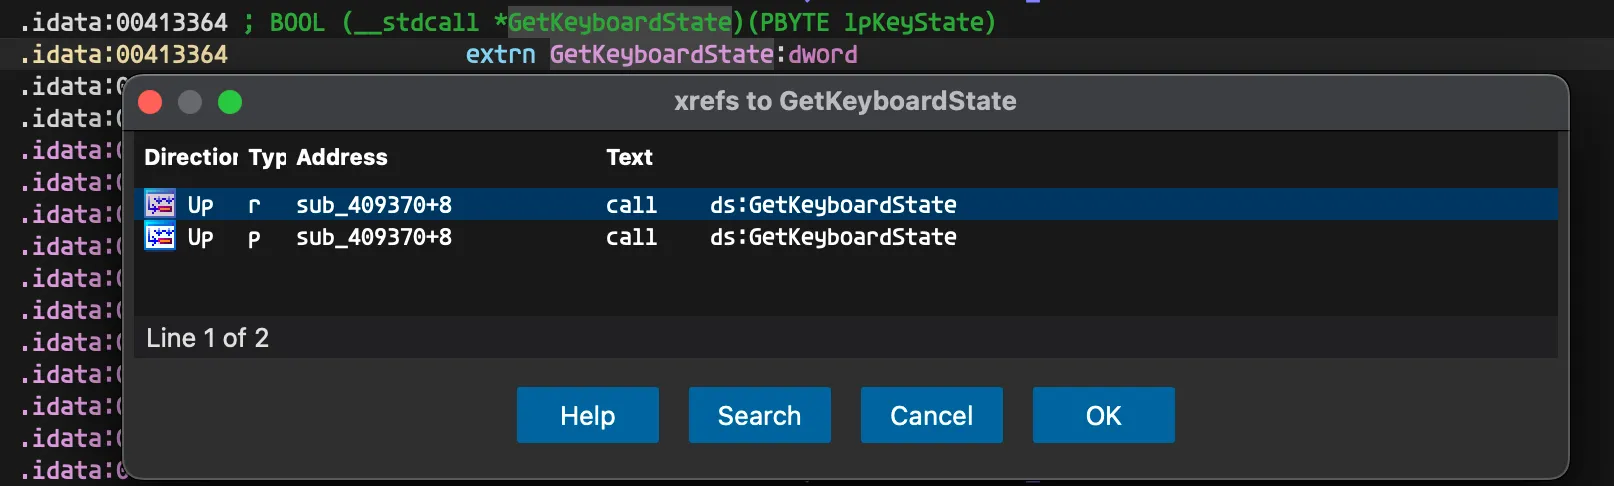
Task: Click the Search button
Action: coord(760,415)
